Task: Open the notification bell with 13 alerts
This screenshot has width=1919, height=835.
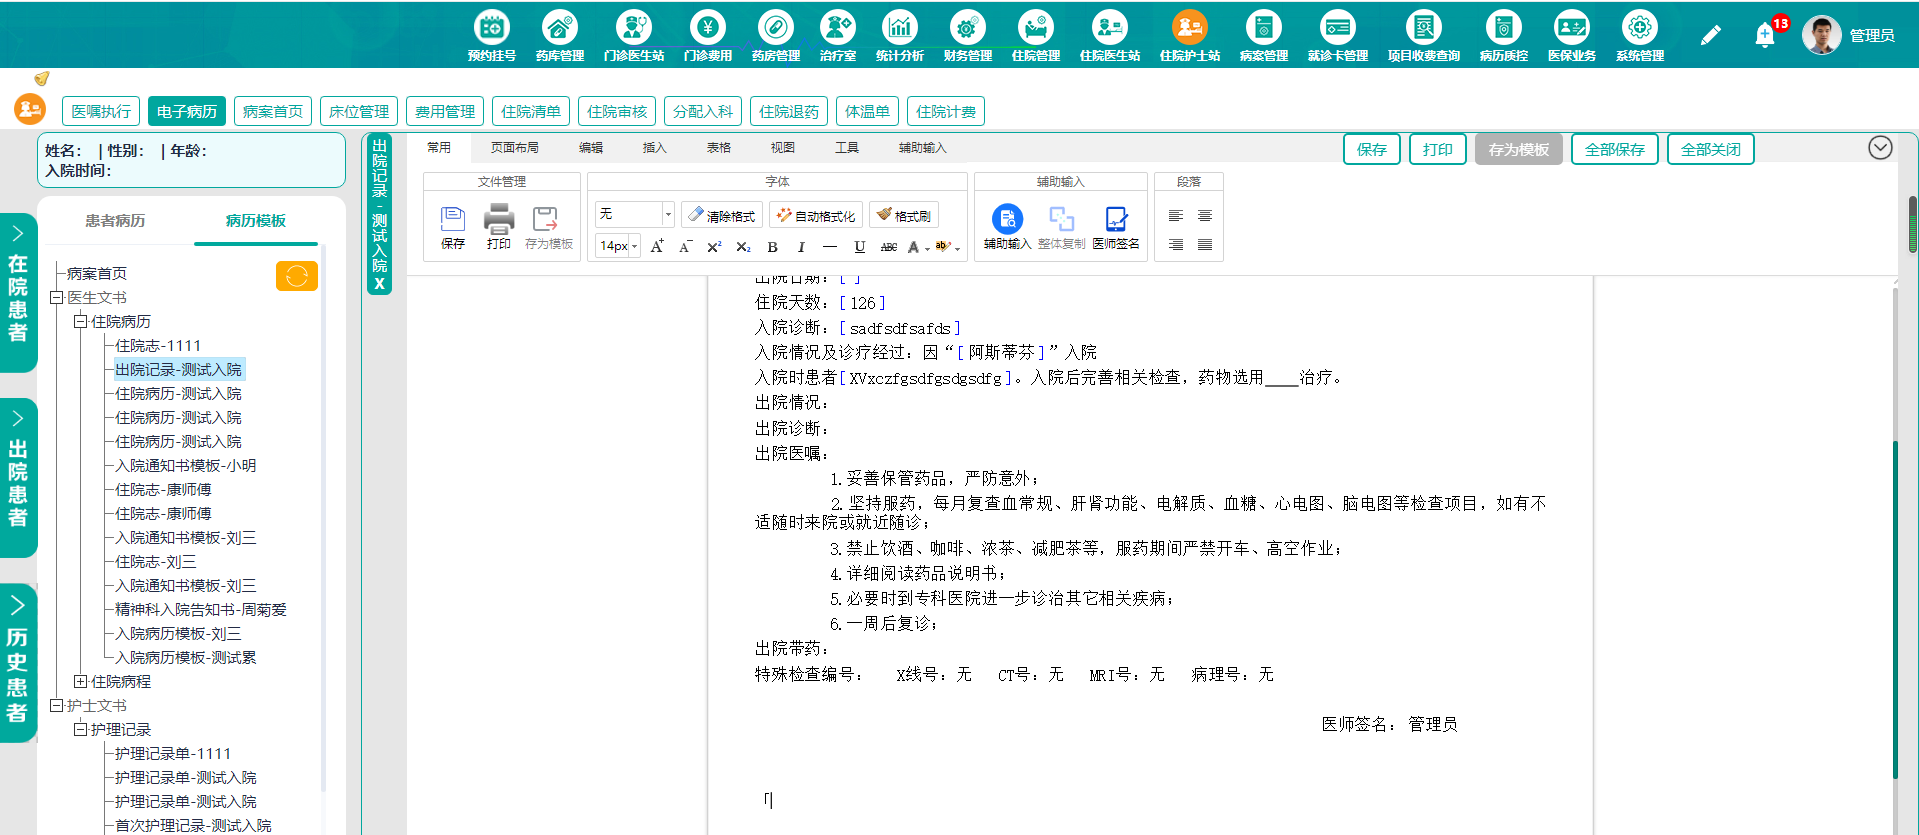Action: [1766, 35]
